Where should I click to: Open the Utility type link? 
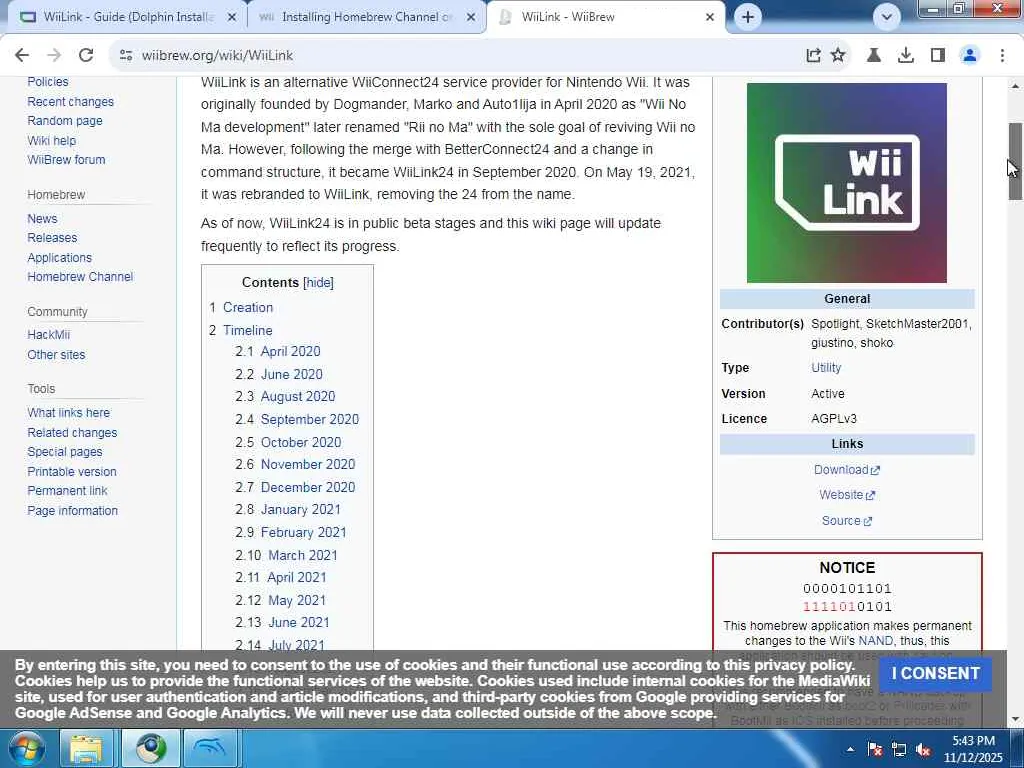tap(826, 368)
